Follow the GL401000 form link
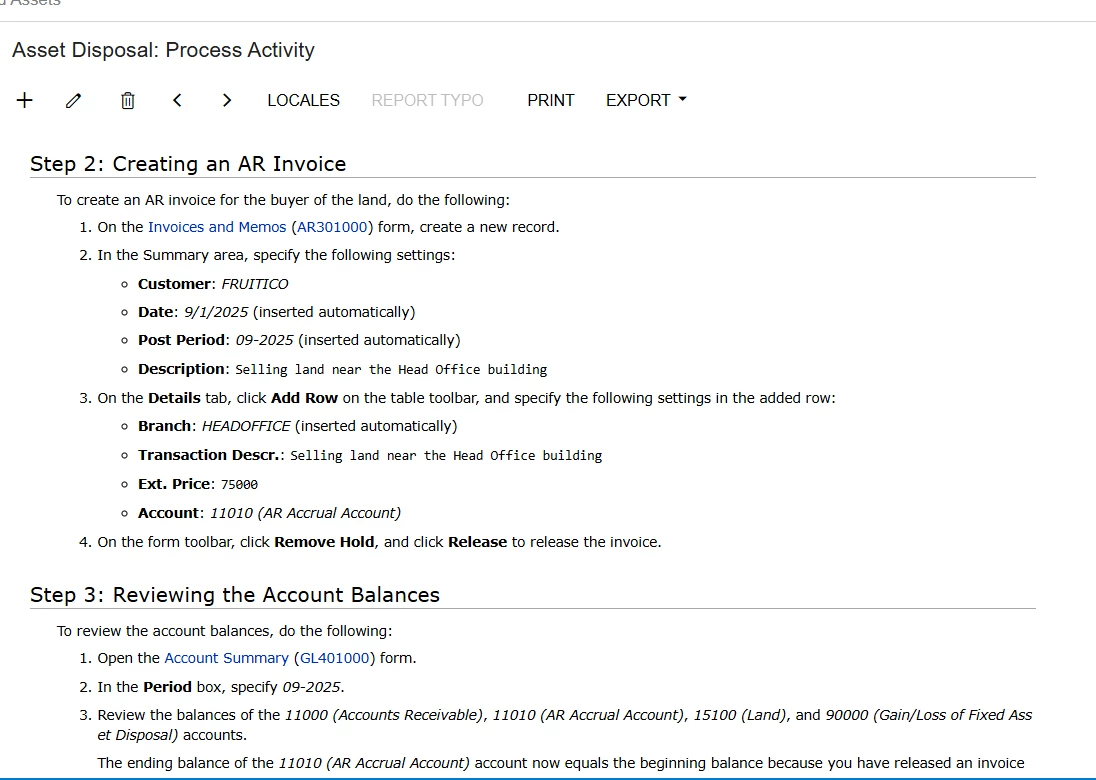 (334, 658)
